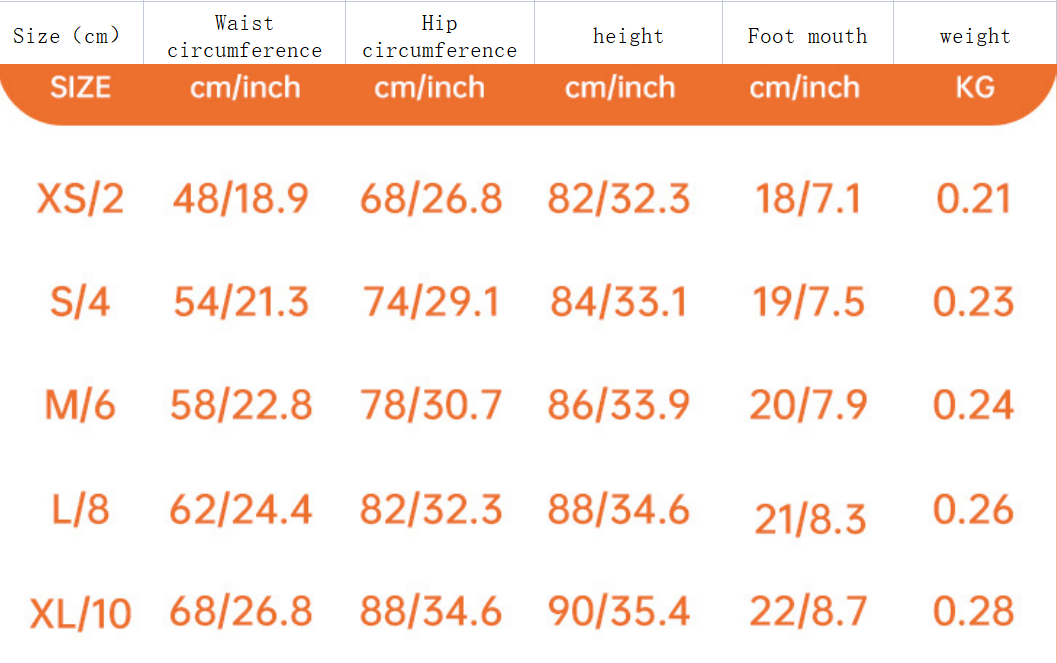This screenshot has width=1057, height=663.
Task: Click the M/6 size row label
Action: coord(80,405)
